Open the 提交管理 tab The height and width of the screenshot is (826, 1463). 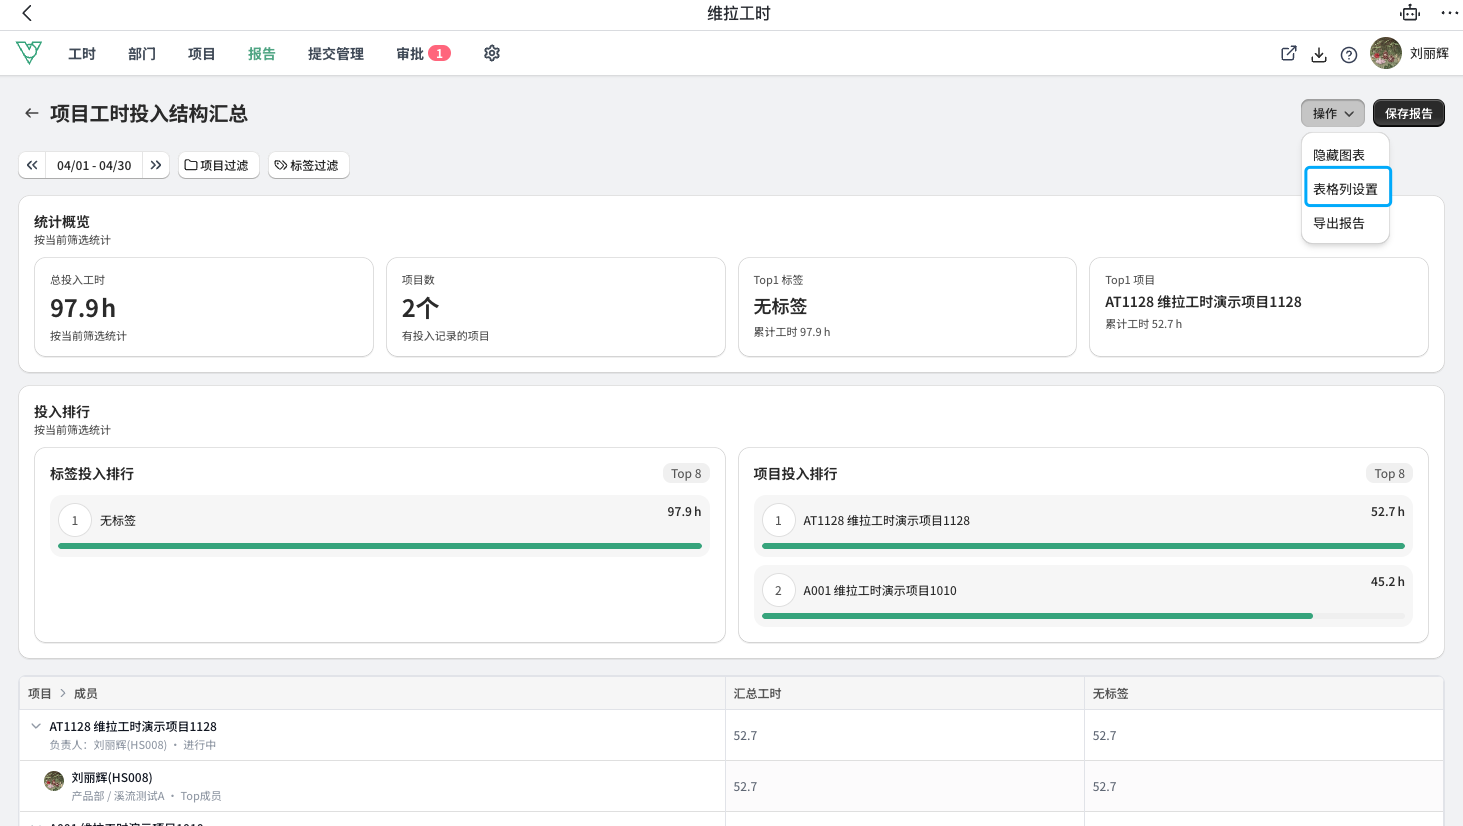click(336, 53)
